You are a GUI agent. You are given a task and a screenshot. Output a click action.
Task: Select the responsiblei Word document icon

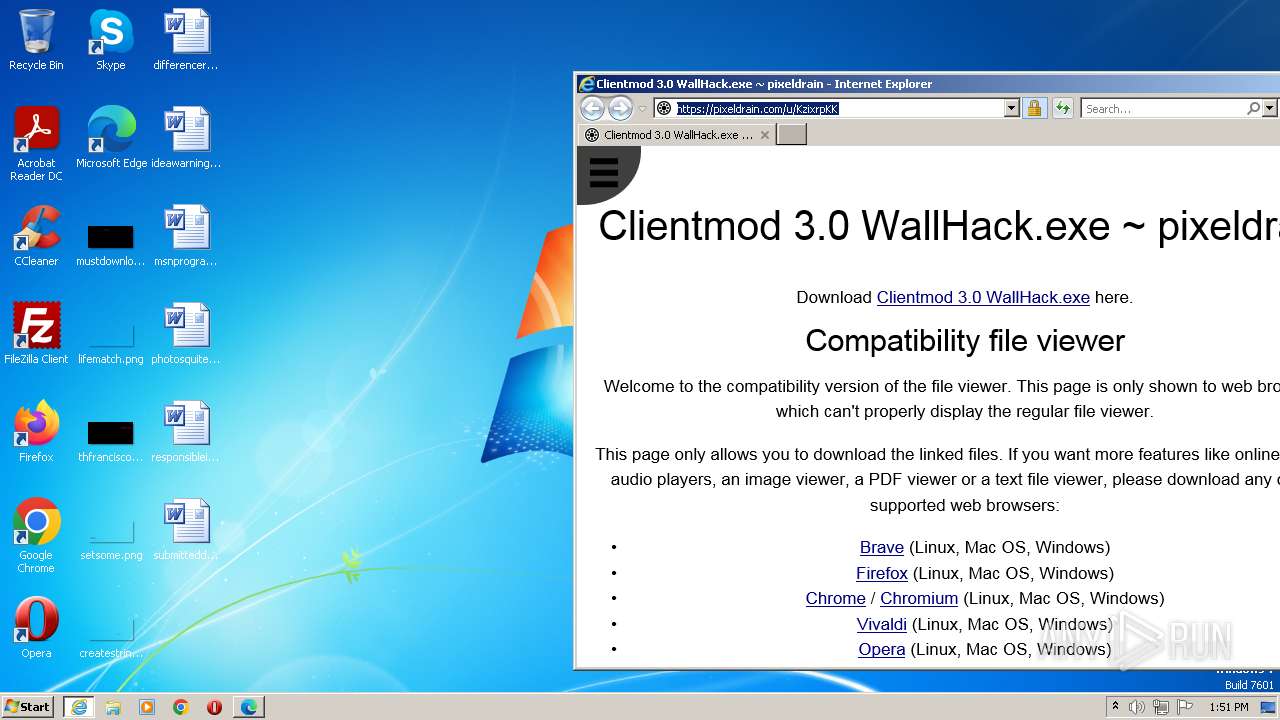186,432
